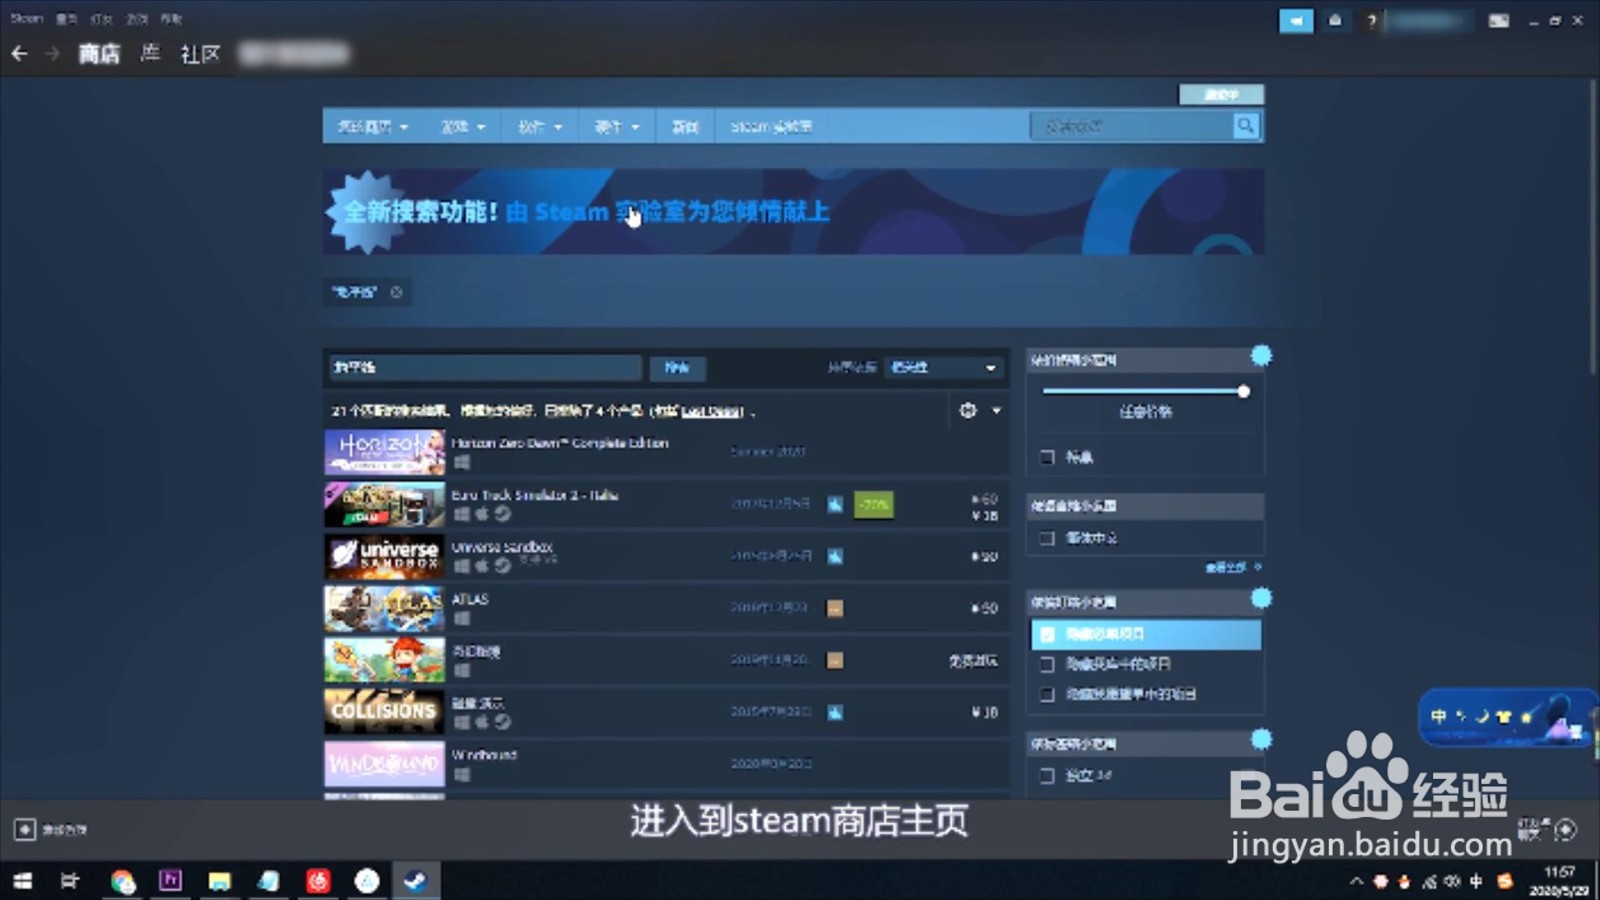
Task: Open Google Chrome from the taskbar
Action: point(122,881)
